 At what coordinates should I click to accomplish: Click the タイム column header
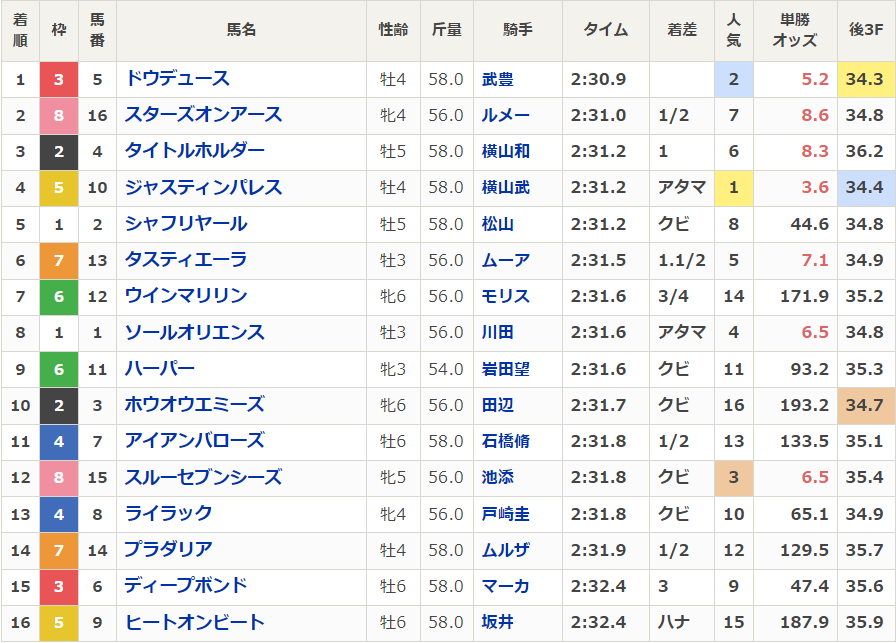[605, 30]
